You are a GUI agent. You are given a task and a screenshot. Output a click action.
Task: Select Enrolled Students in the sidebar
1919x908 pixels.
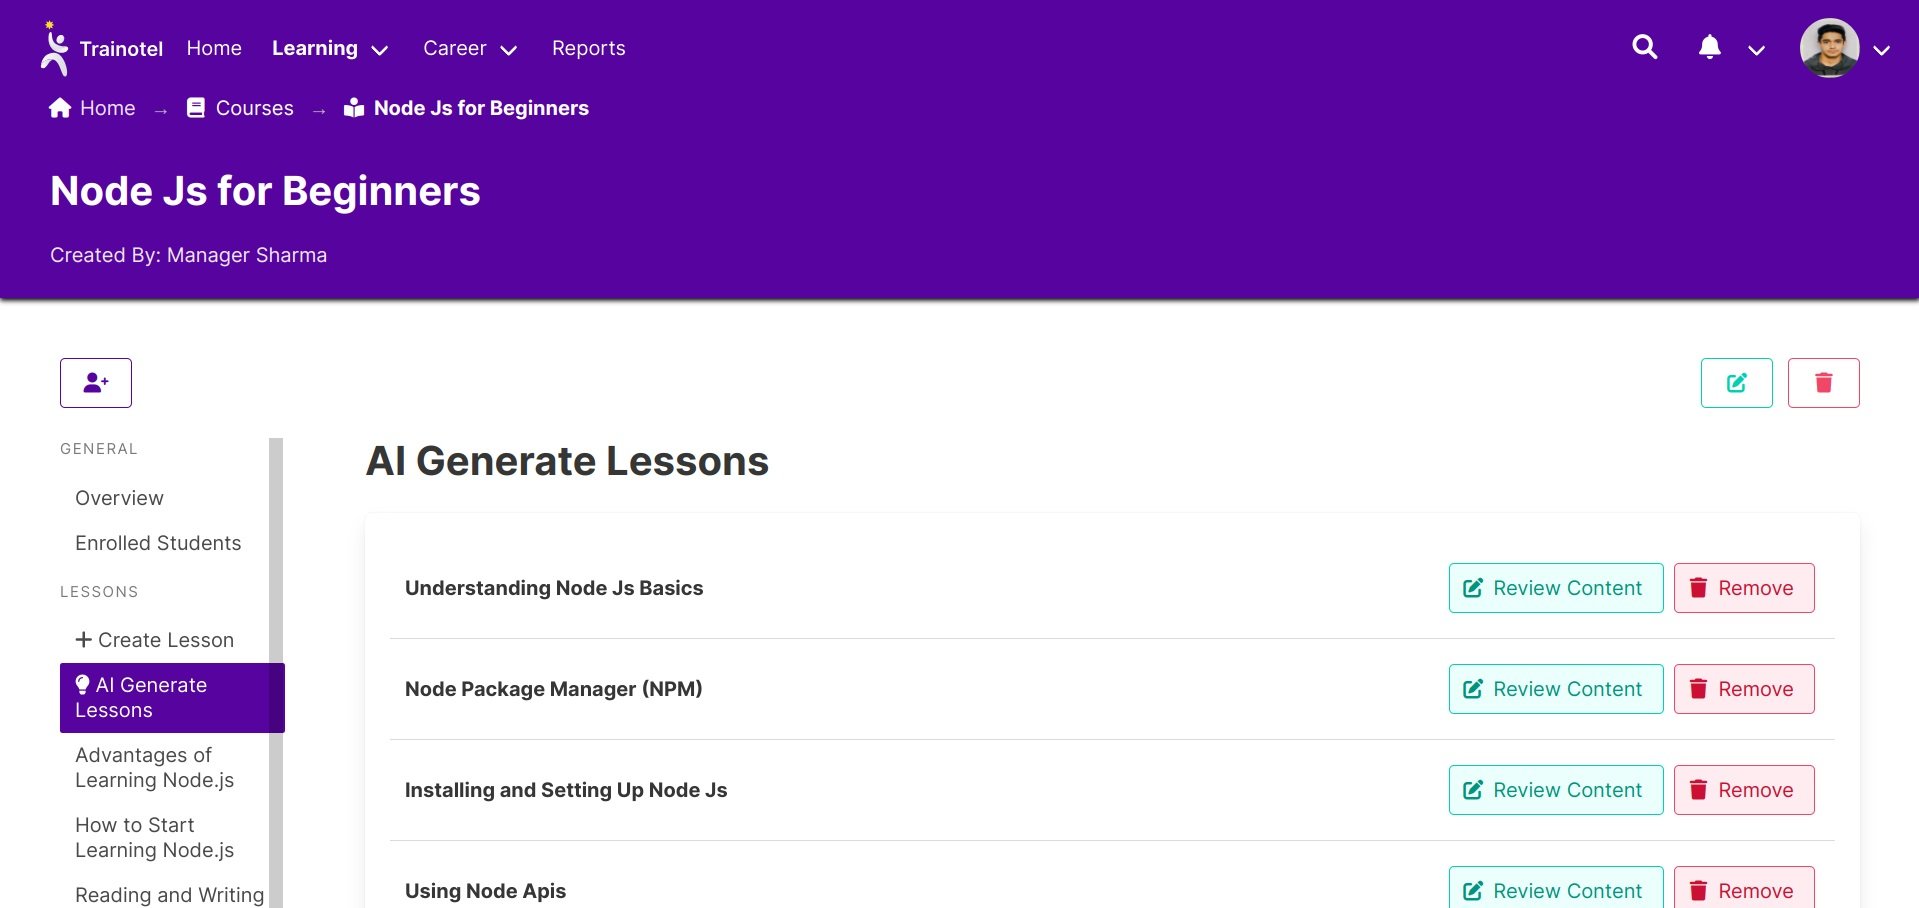[x=158, y=543]
